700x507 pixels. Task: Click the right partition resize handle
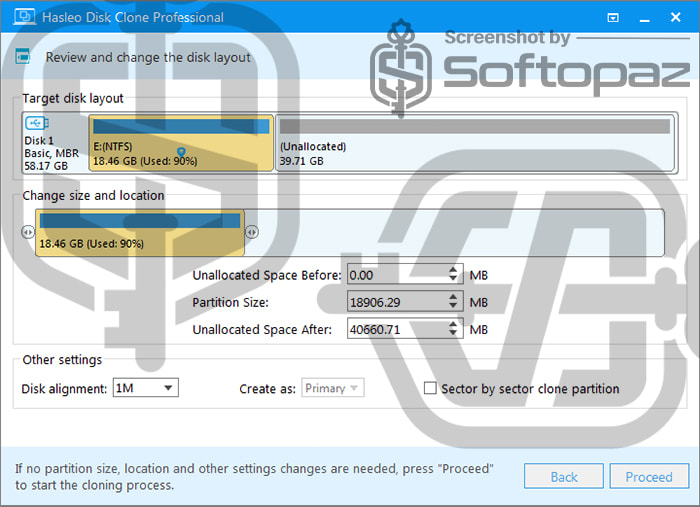pyautogui.click(x=252, y=232)
